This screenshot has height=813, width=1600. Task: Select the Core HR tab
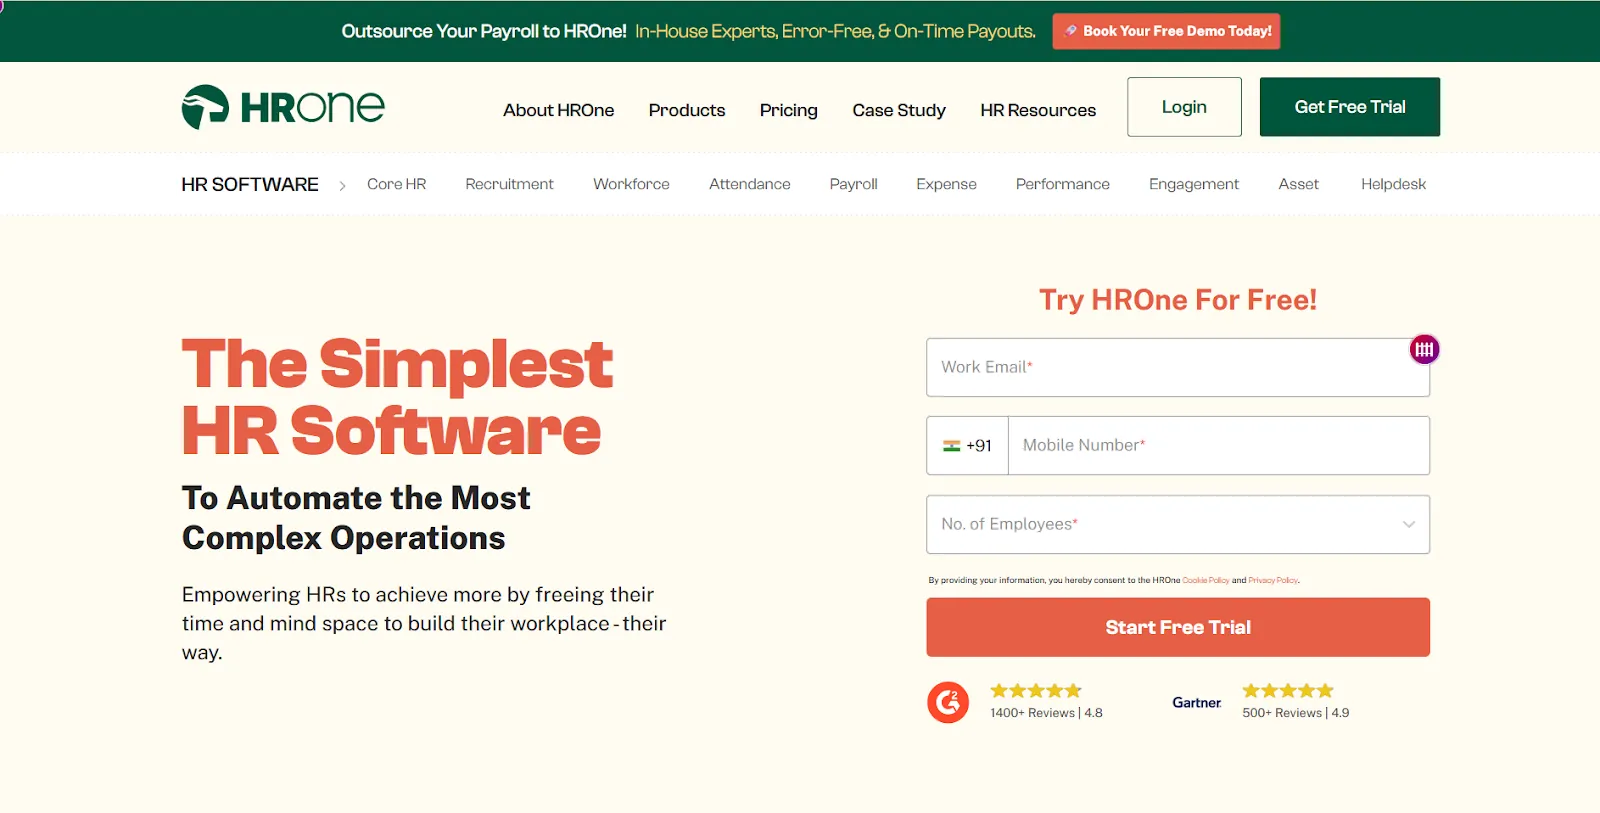[396, 184]
